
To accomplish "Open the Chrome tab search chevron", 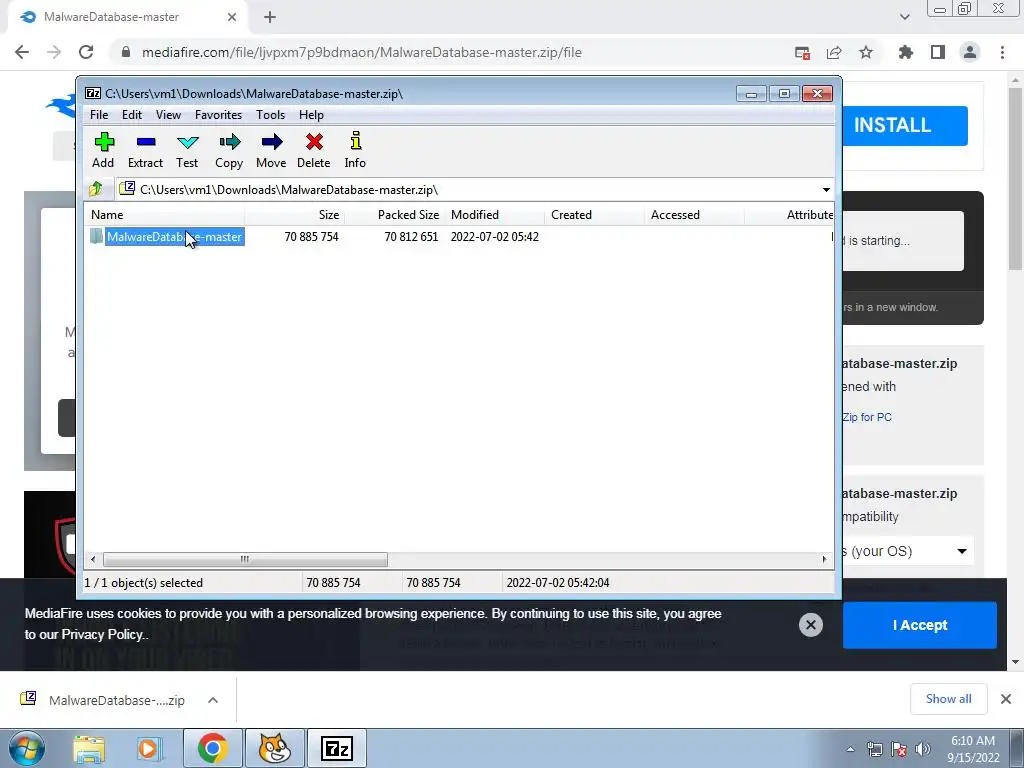I will pos(904,17).
